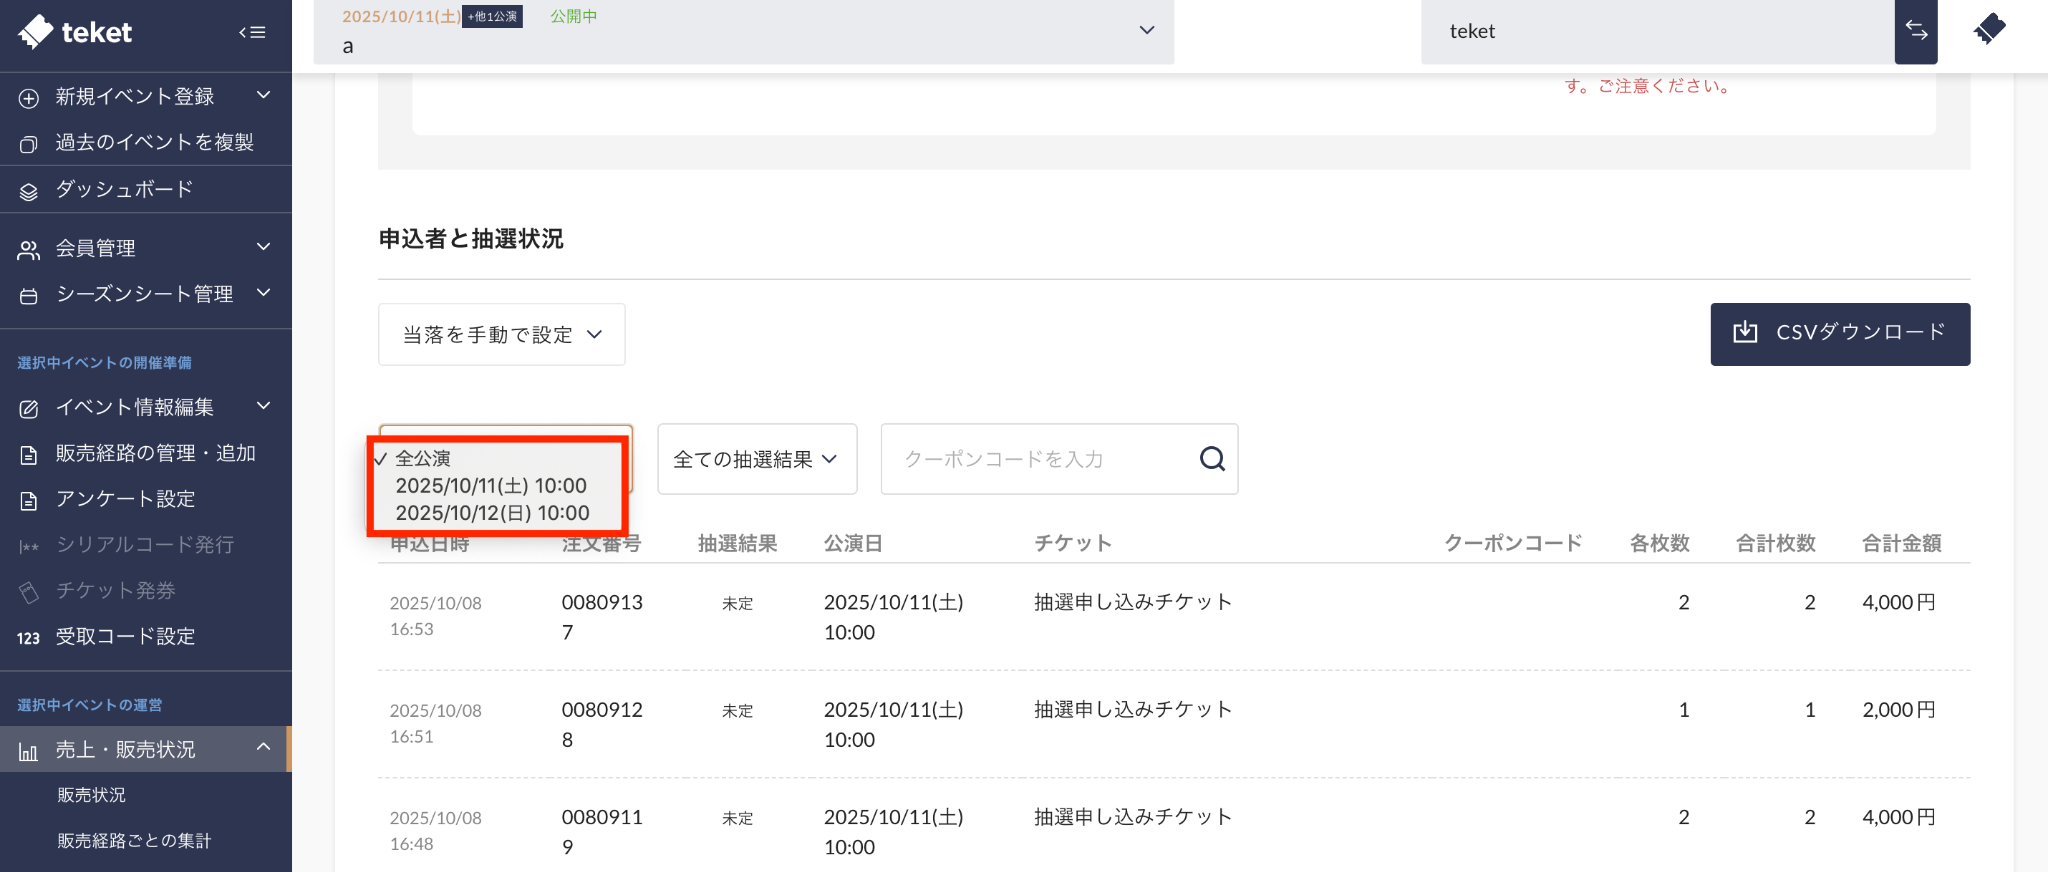This screenshot has width=2048, height=872.
Task: Select the 2025/10/11(土) 10:00 performance option
Action: [x=491, y=486]
